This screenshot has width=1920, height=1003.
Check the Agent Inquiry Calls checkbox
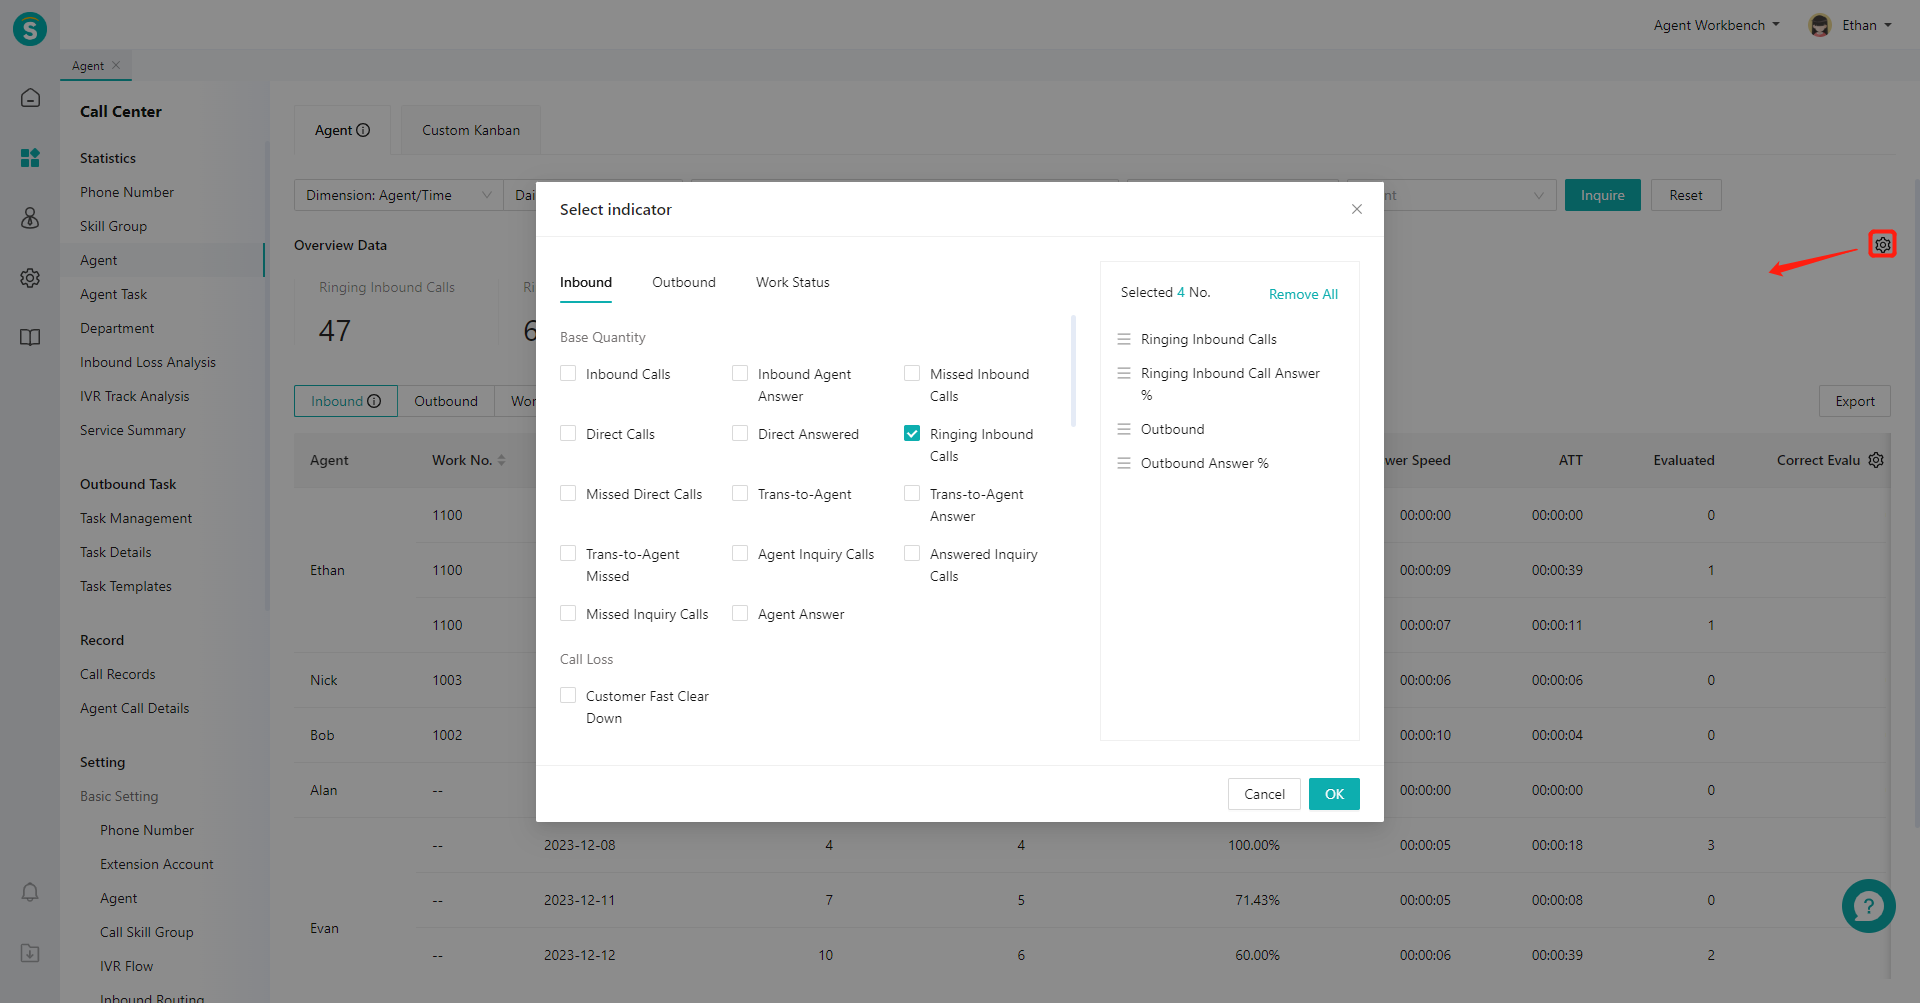click(x=740, y=553)
